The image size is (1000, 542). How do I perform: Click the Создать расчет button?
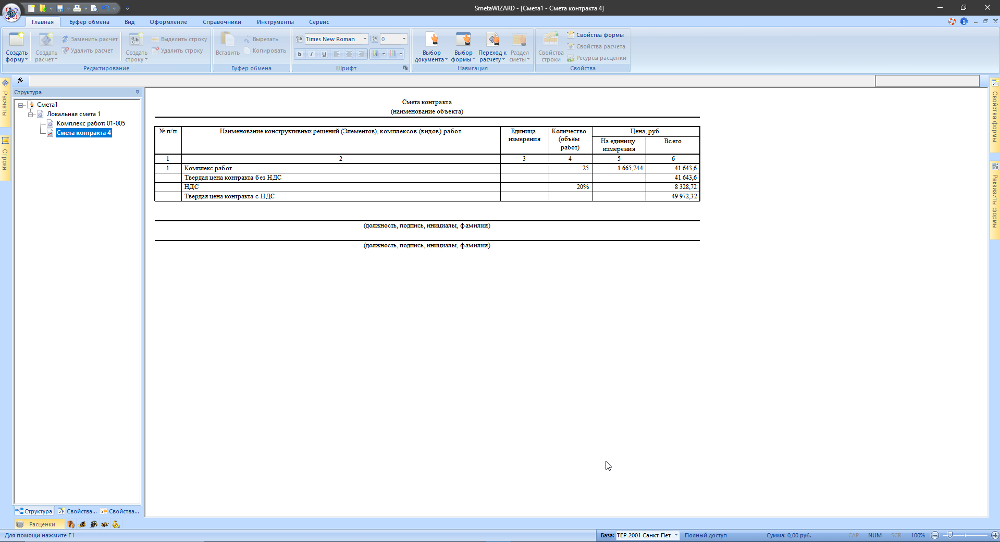(46, 47)
